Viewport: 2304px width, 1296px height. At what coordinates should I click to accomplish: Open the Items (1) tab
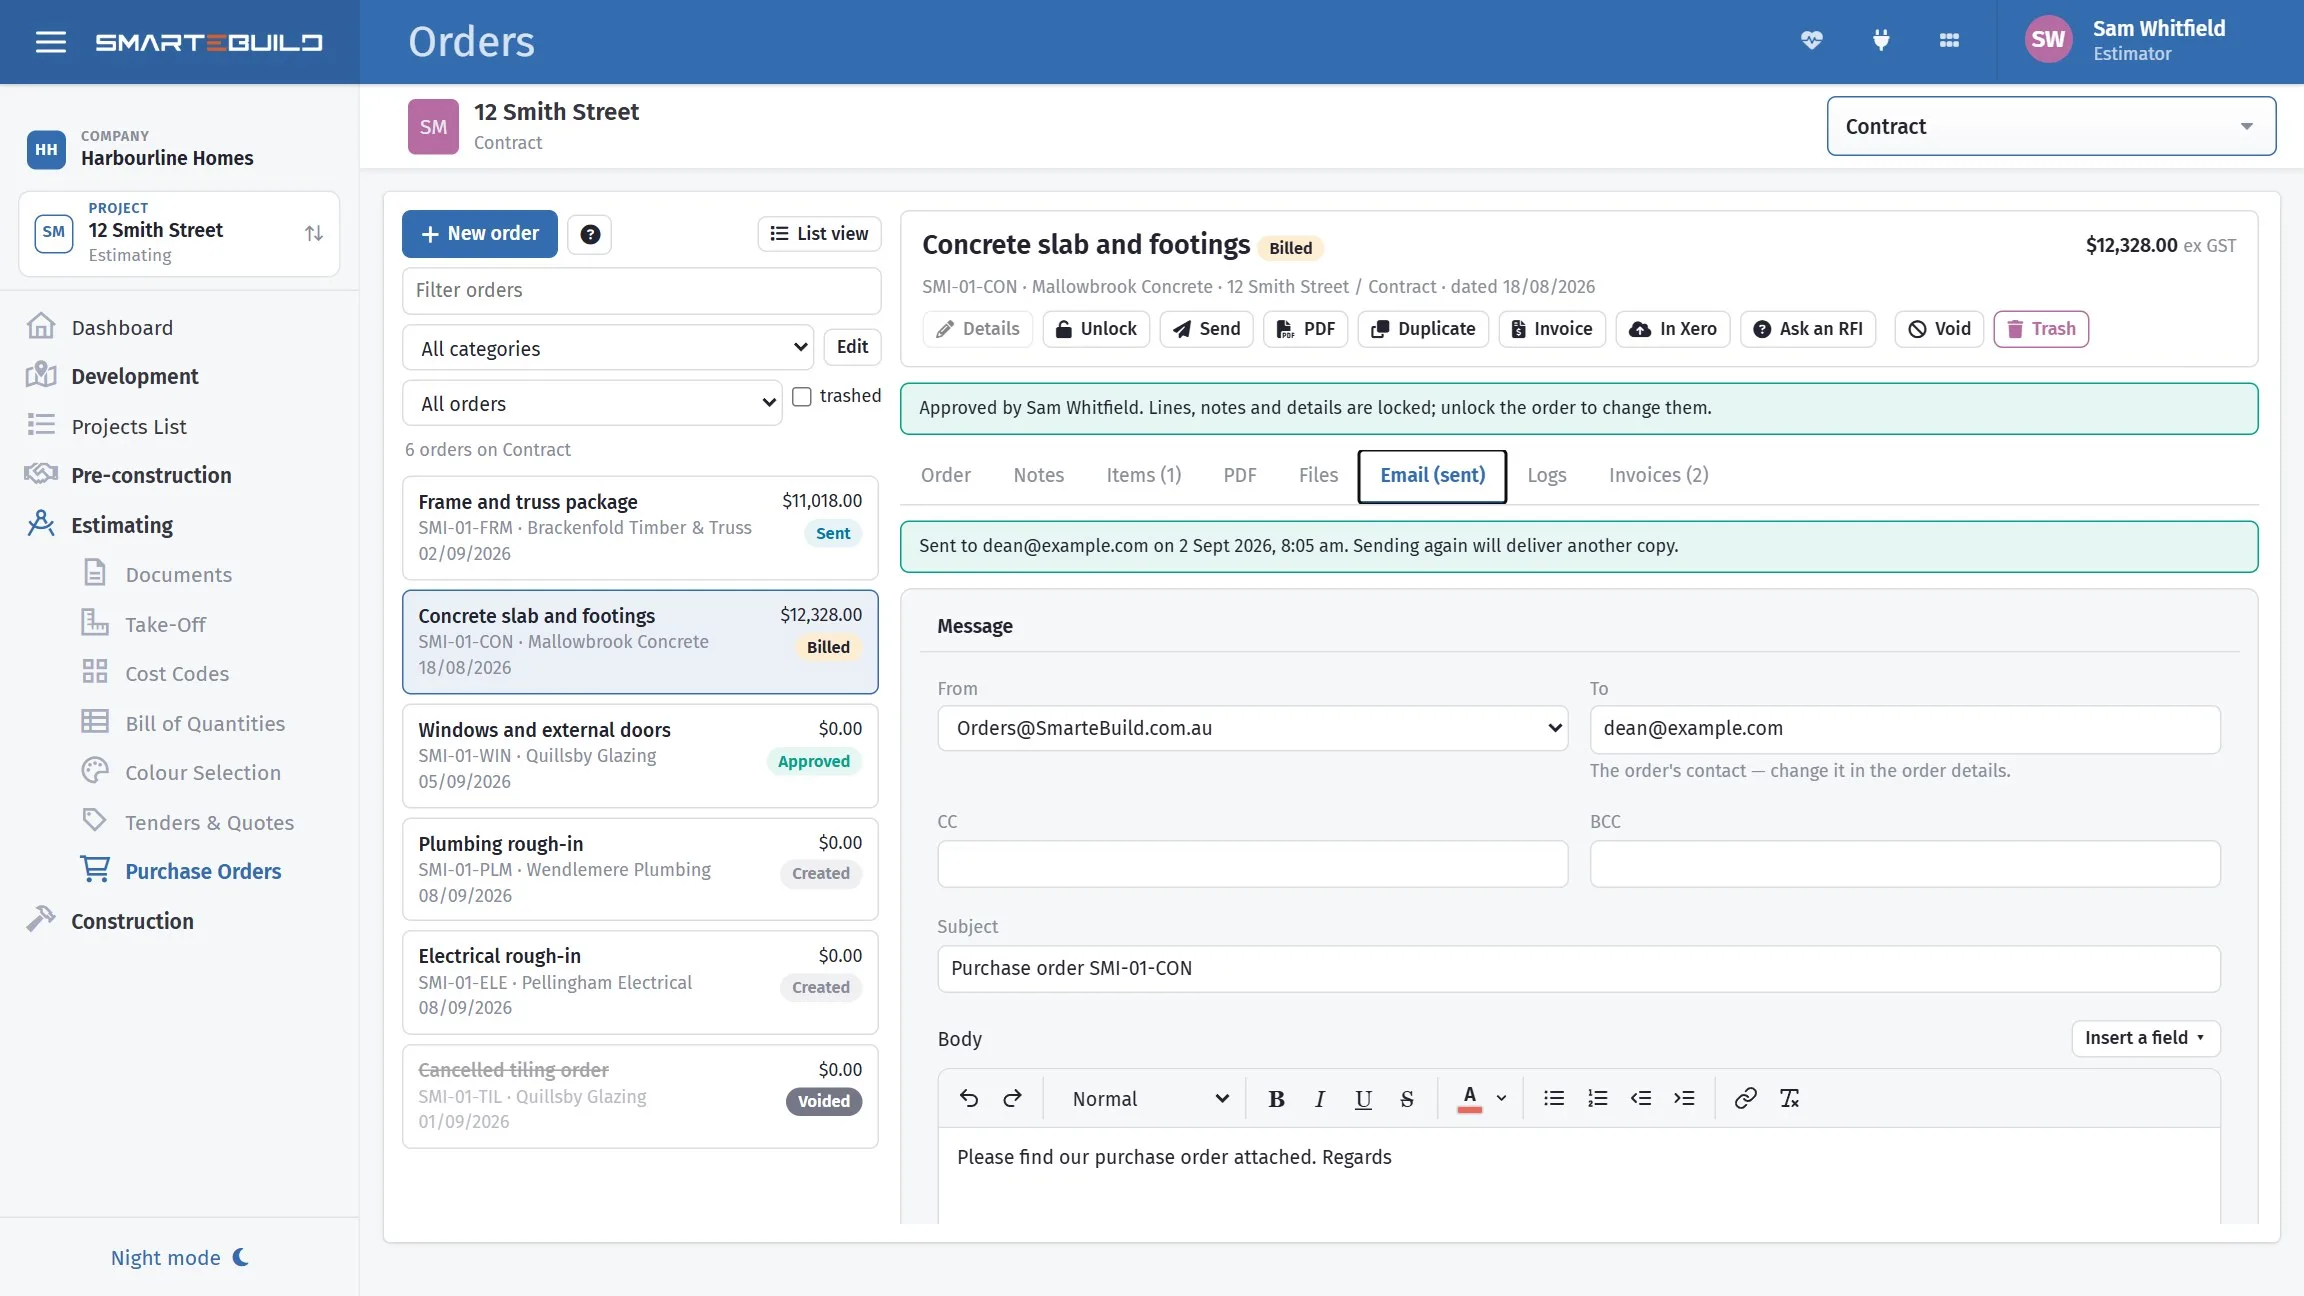pyautogui.click(x=1143, y=475)
